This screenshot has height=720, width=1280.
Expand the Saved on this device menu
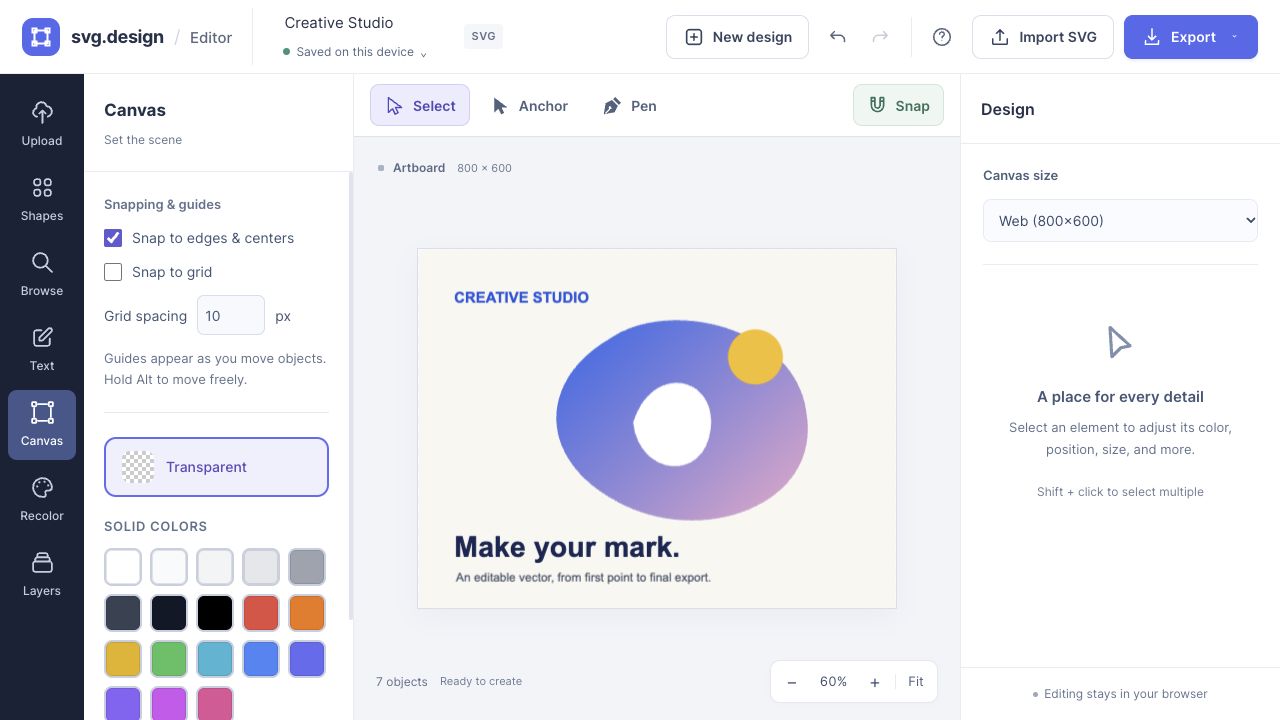click(355, 52)
